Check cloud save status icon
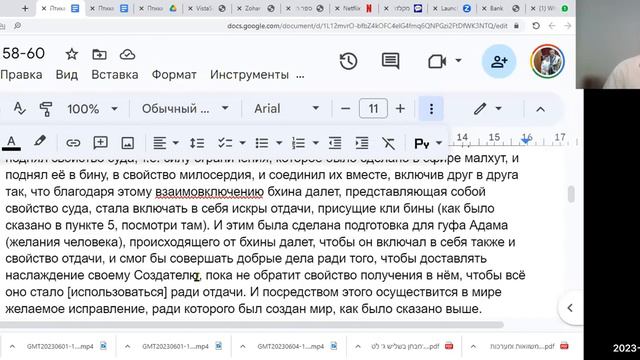This screenshot has height=360, width=640. [x=127, y=54]
